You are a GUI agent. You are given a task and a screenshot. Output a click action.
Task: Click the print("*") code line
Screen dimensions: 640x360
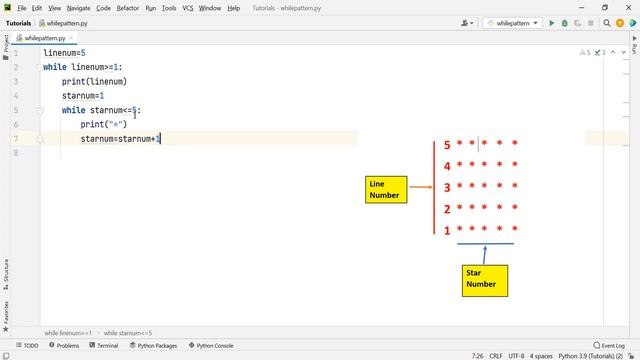click(104, 124)
